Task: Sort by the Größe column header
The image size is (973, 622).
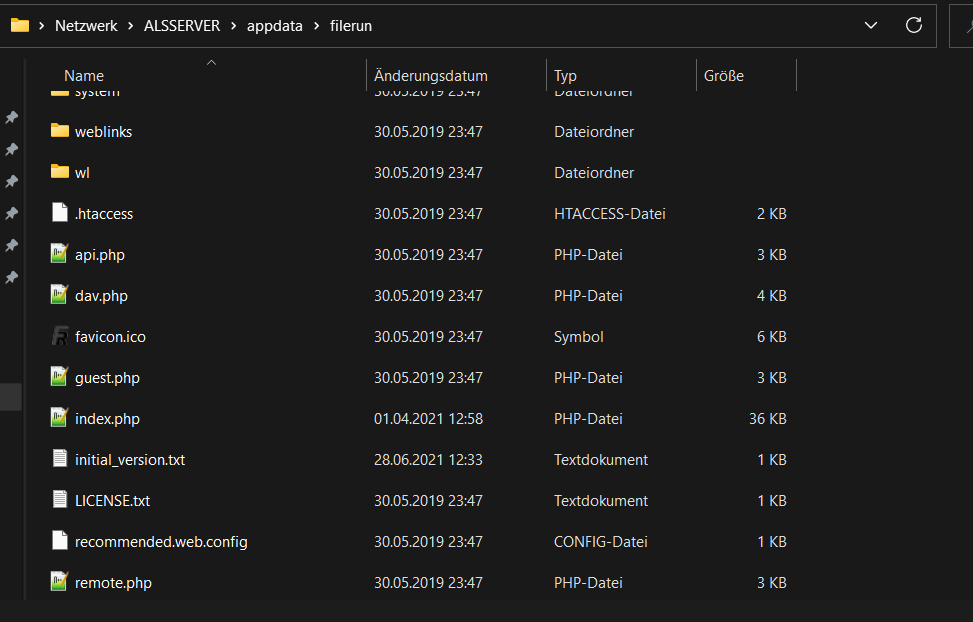Action: [x=724, y=76]
